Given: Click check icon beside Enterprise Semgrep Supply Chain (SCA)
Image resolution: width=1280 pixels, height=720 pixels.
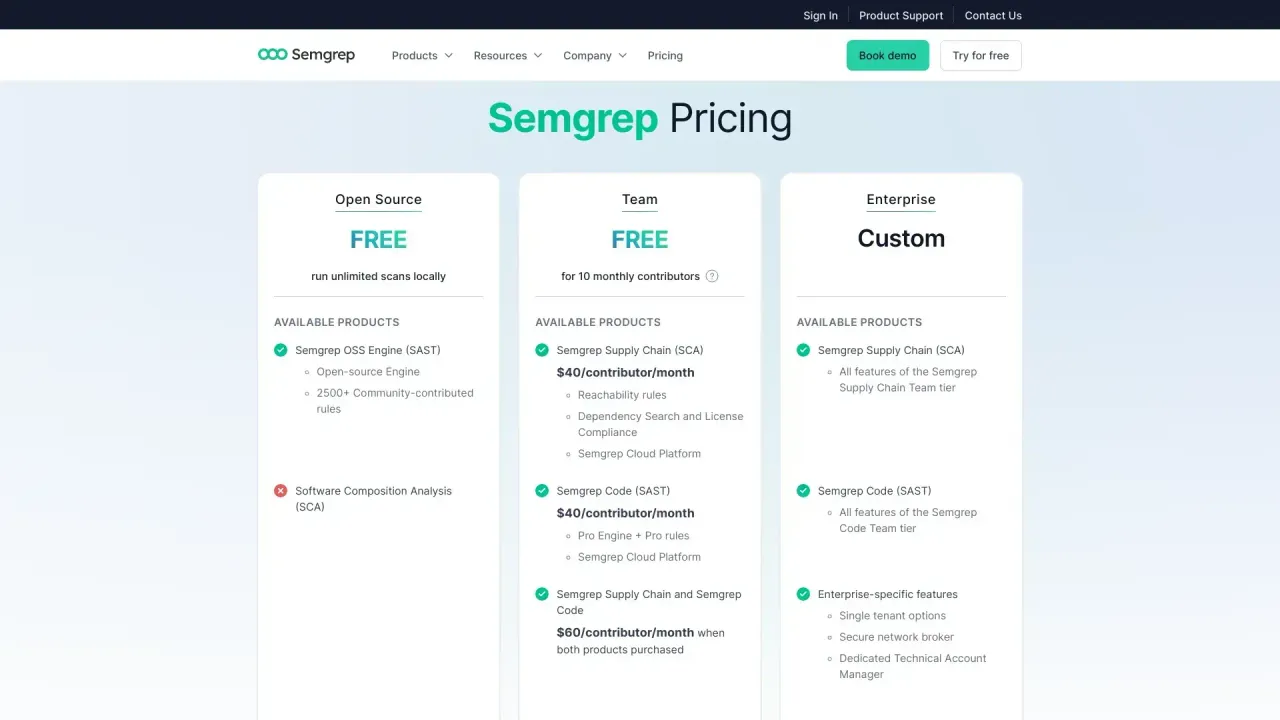Looking at the screenshot, I should coord(803,350).
